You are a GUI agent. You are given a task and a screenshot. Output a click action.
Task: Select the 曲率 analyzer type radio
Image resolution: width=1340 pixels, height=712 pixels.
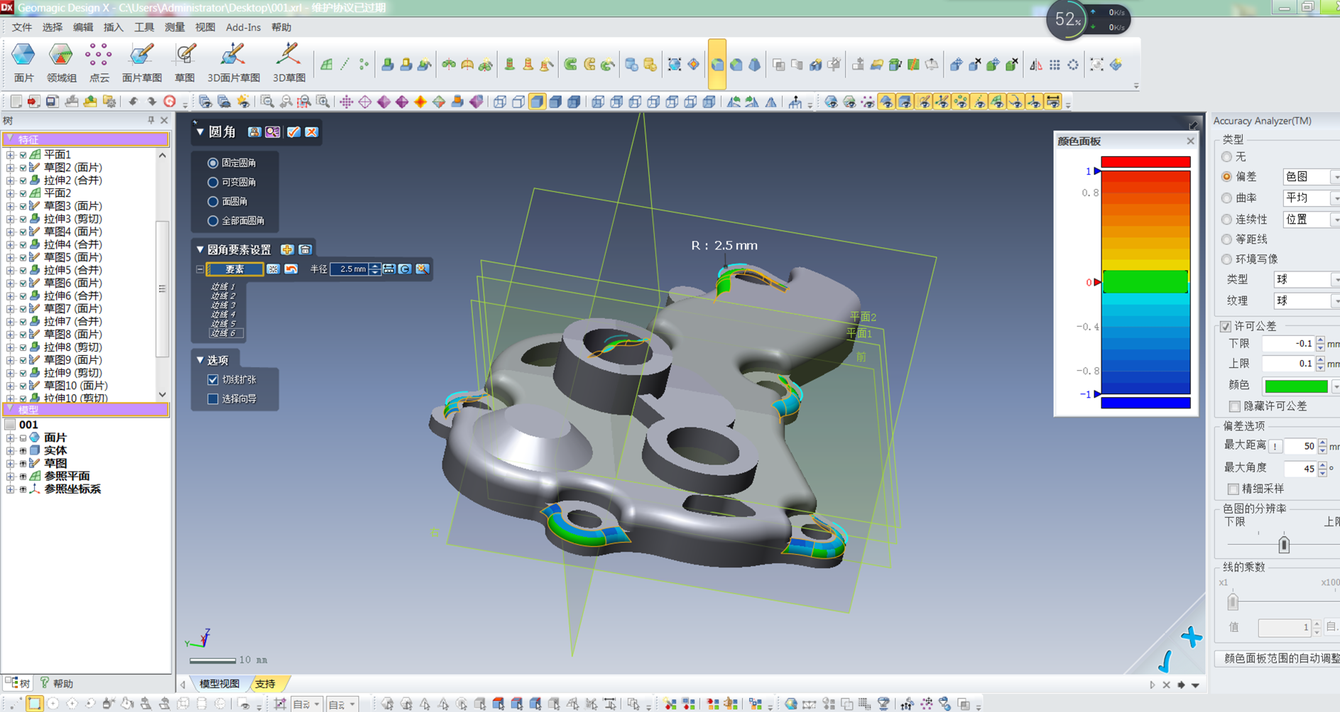click(1227, 198)
